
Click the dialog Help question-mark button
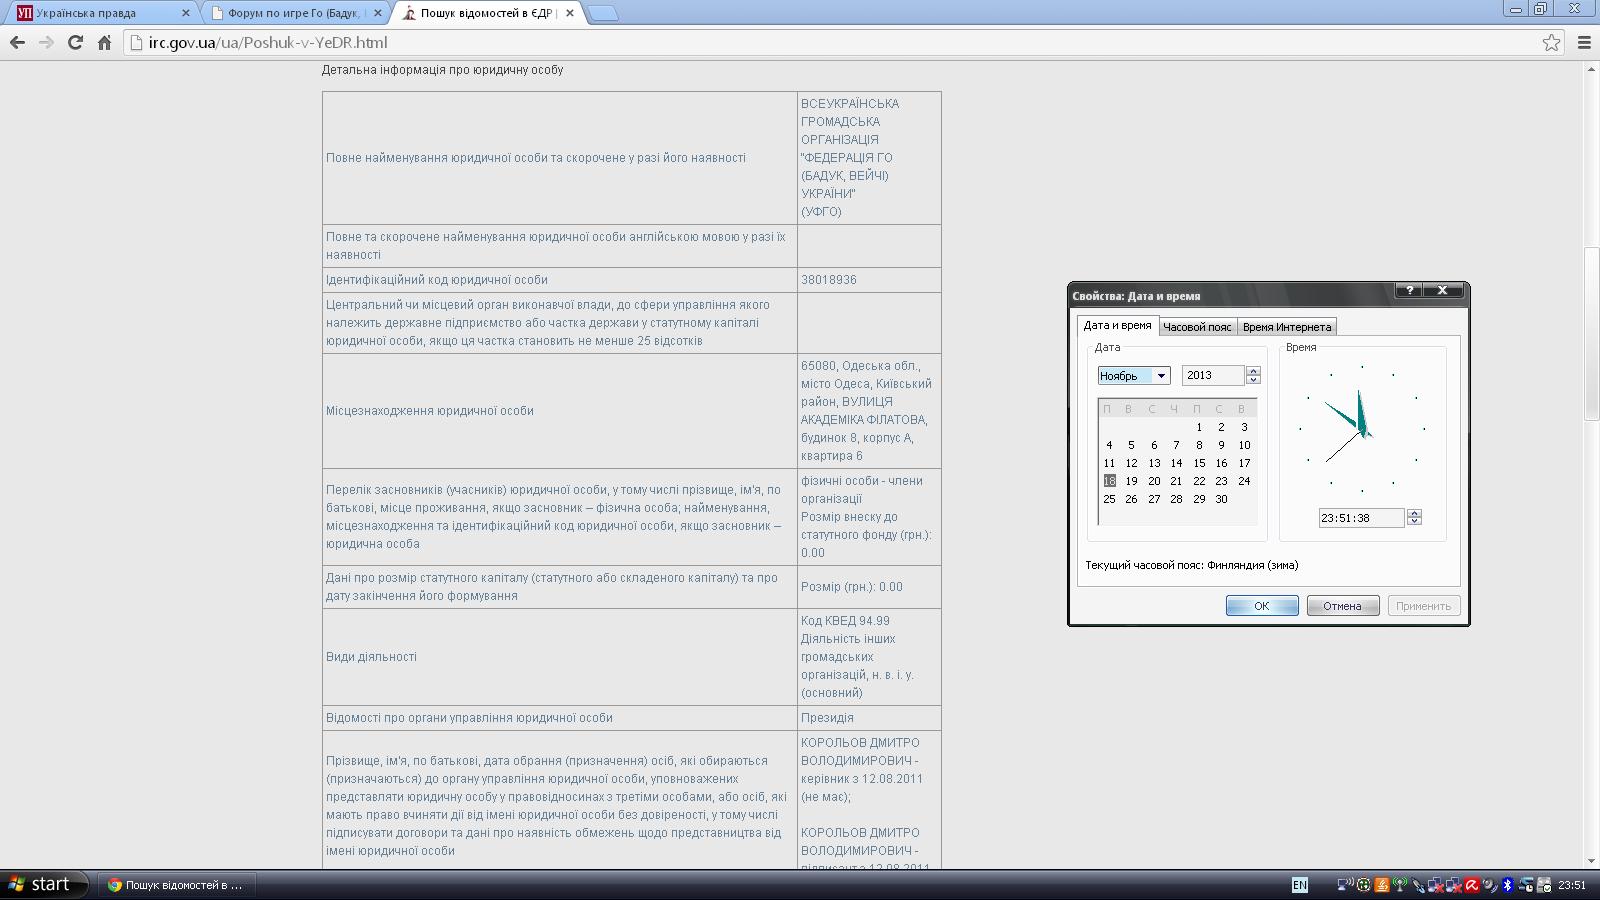(1409, 290)
